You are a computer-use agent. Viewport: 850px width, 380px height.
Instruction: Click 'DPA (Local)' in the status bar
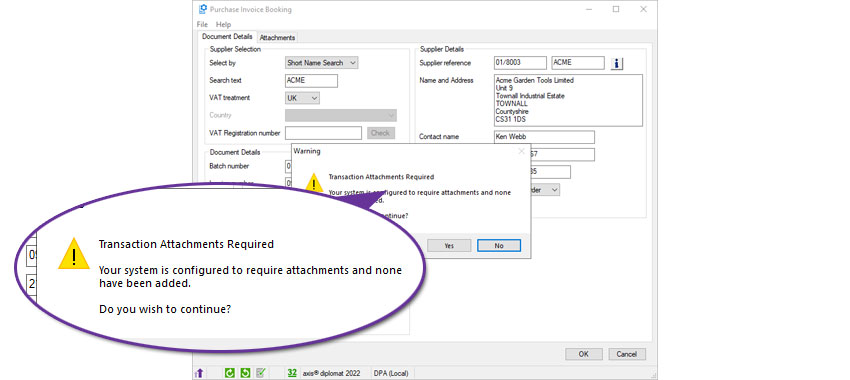click(x=391, y=373)
